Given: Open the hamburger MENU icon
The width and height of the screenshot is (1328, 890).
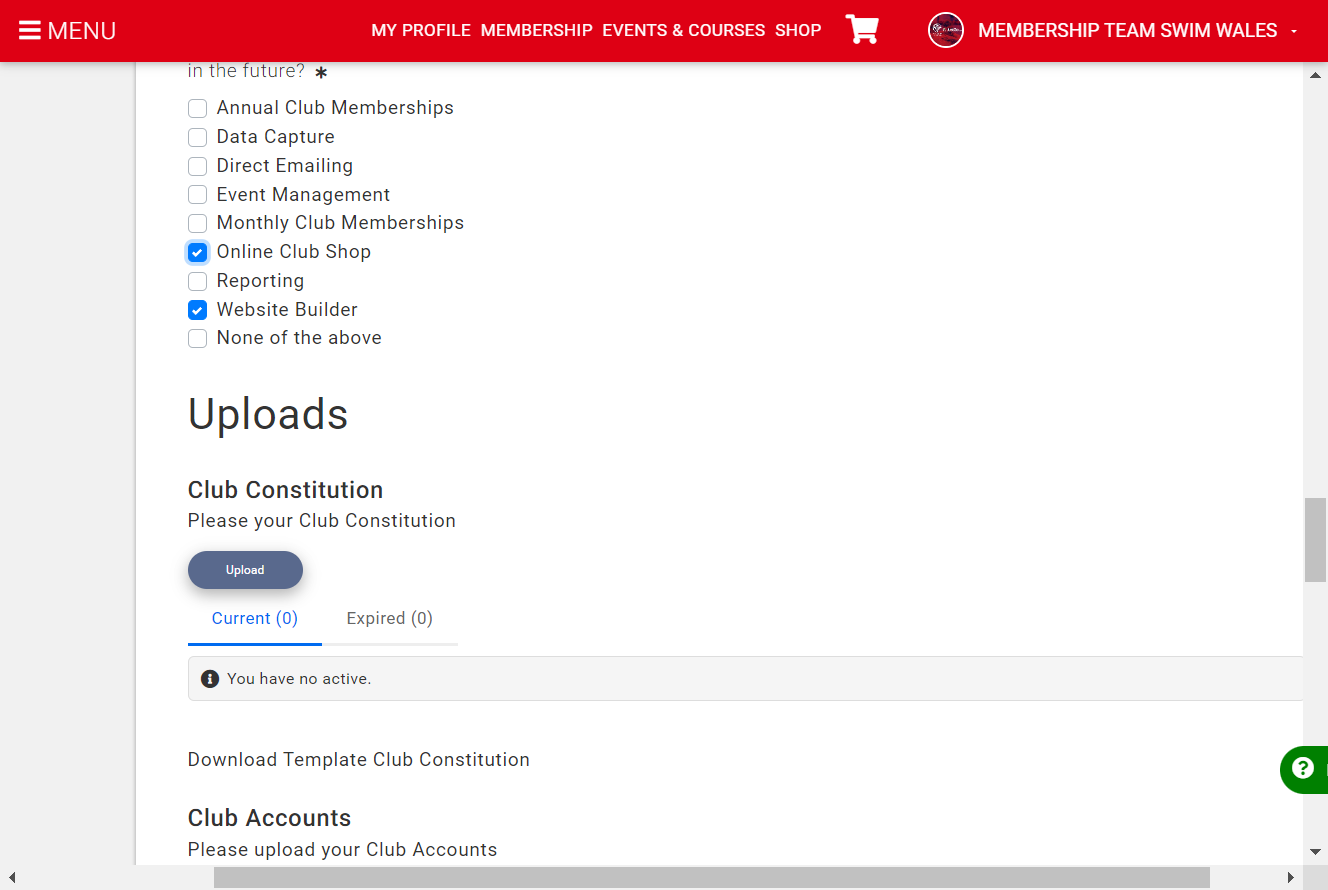Looking at the screenshot, I should tap(29, 31).
